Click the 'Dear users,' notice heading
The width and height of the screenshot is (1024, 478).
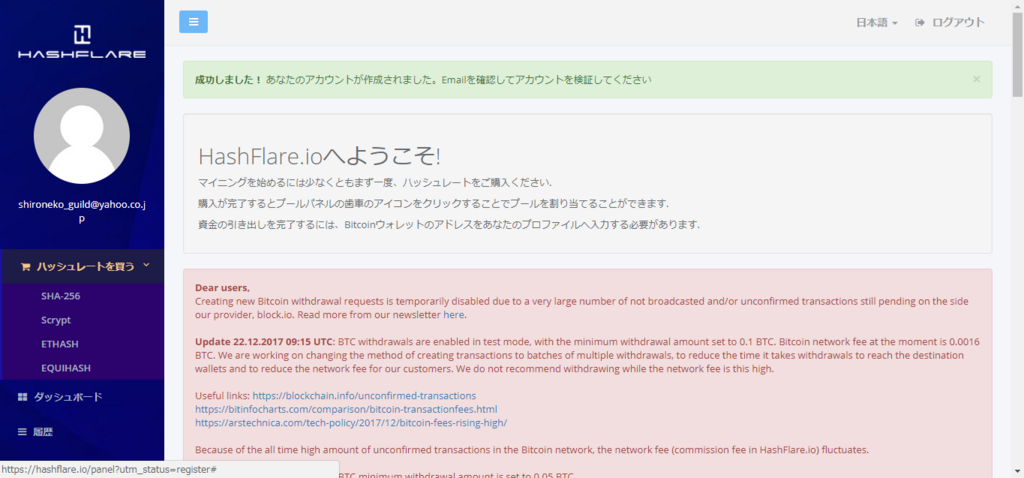pyautogui.click(x=222, y=287)
